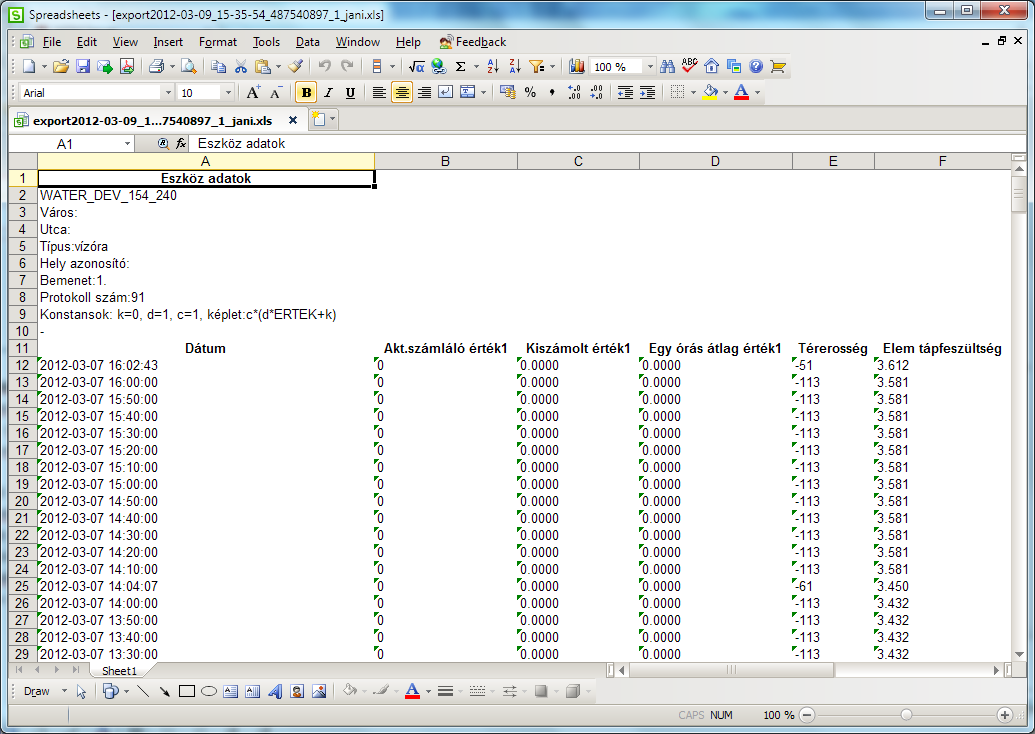The width and height of the screenshot is (1035, 734).
Task: Sort ascending A to Z
Action: pyautogui.click(x=493, y=66)
